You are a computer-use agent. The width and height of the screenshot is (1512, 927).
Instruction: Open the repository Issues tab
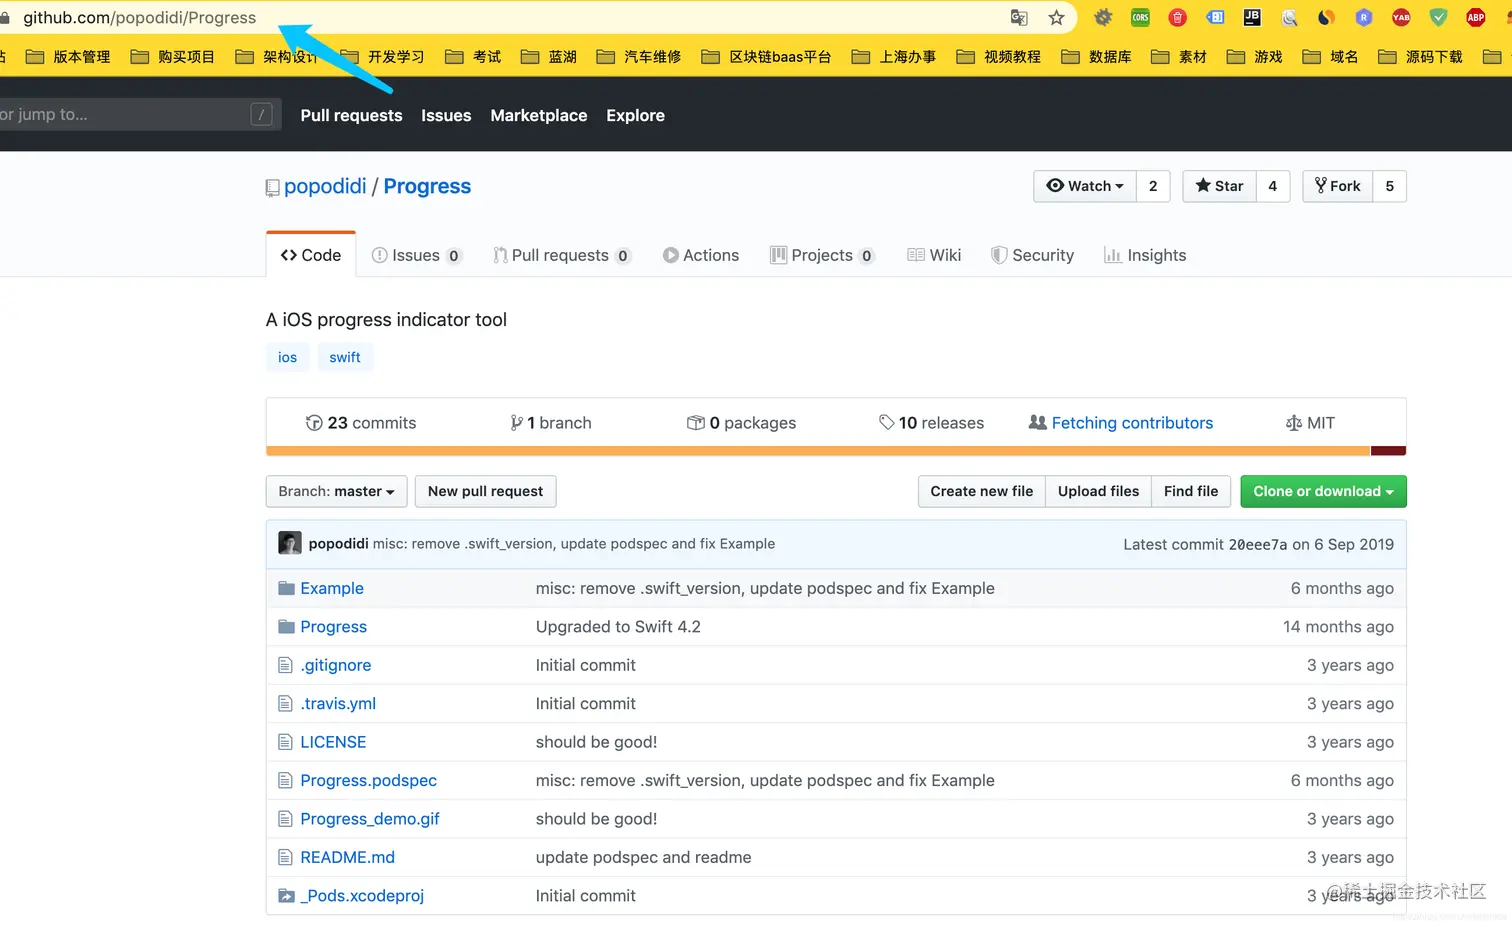tap(416, 255)
